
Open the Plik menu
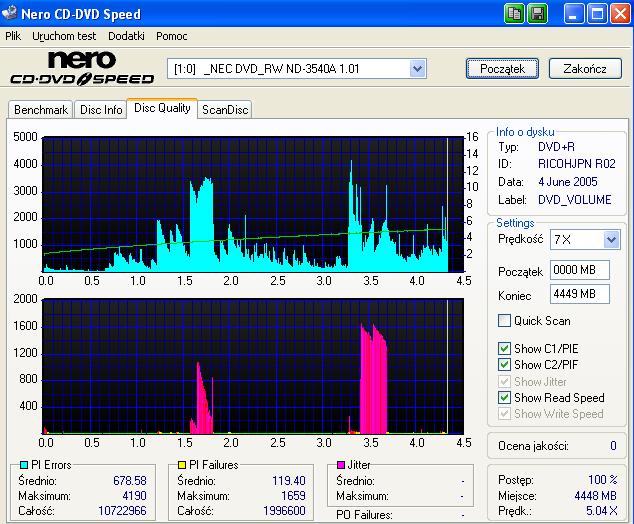click(13, 36)
